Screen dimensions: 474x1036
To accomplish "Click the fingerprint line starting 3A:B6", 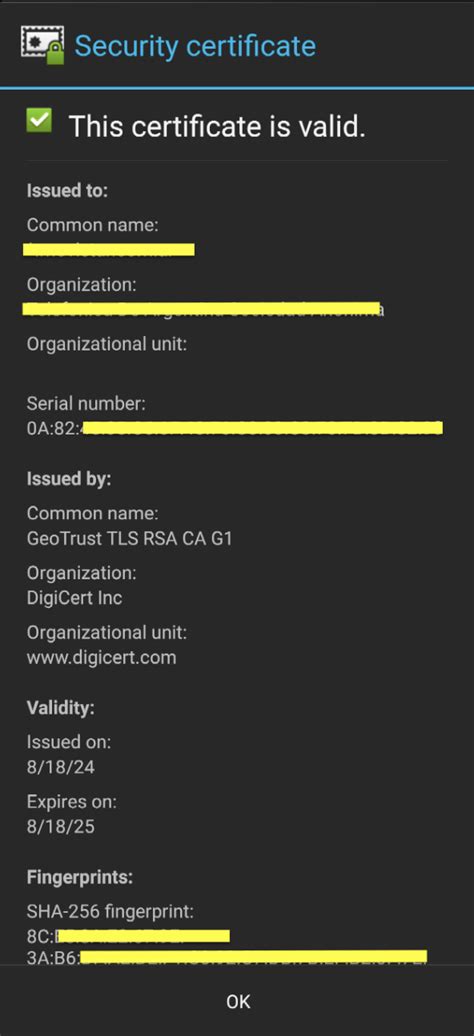I will (227, 957).
